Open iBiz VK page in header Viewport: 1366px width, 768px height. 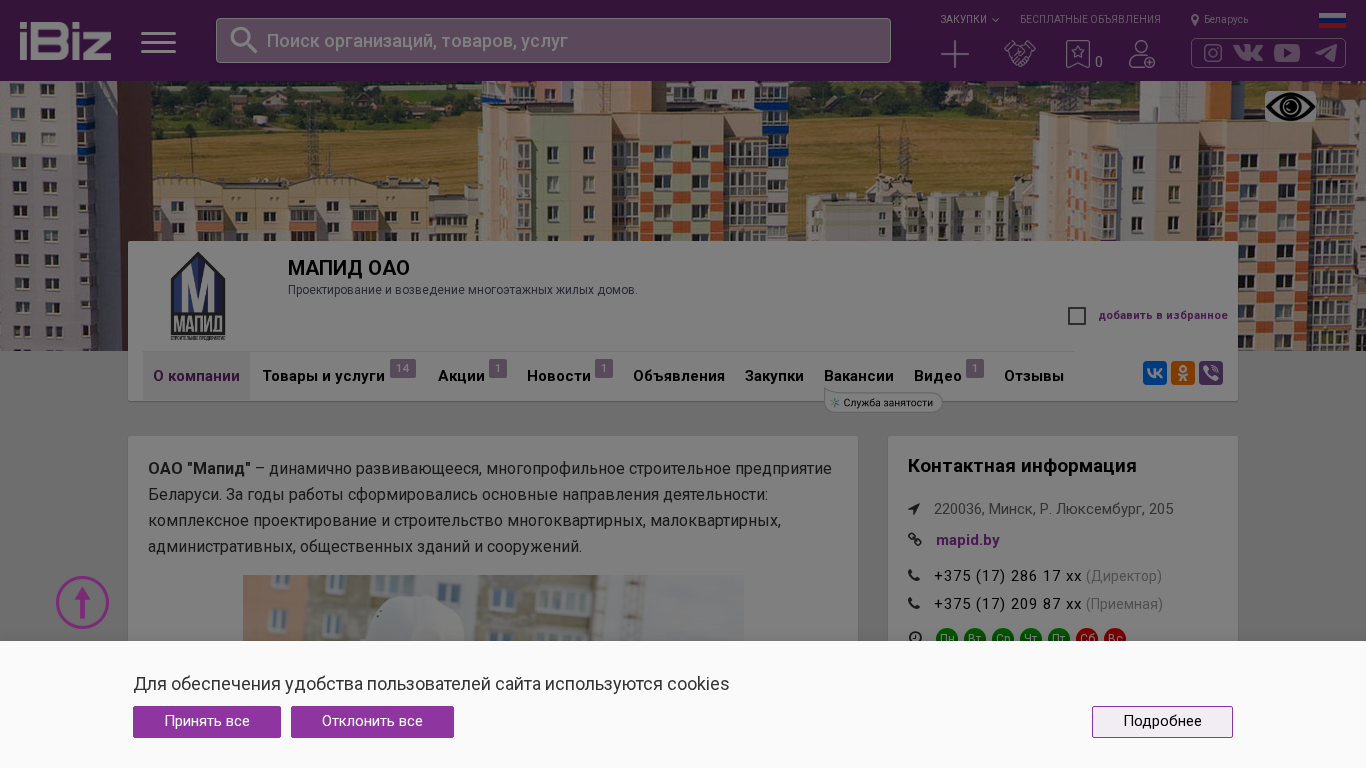coord(1248,53)
